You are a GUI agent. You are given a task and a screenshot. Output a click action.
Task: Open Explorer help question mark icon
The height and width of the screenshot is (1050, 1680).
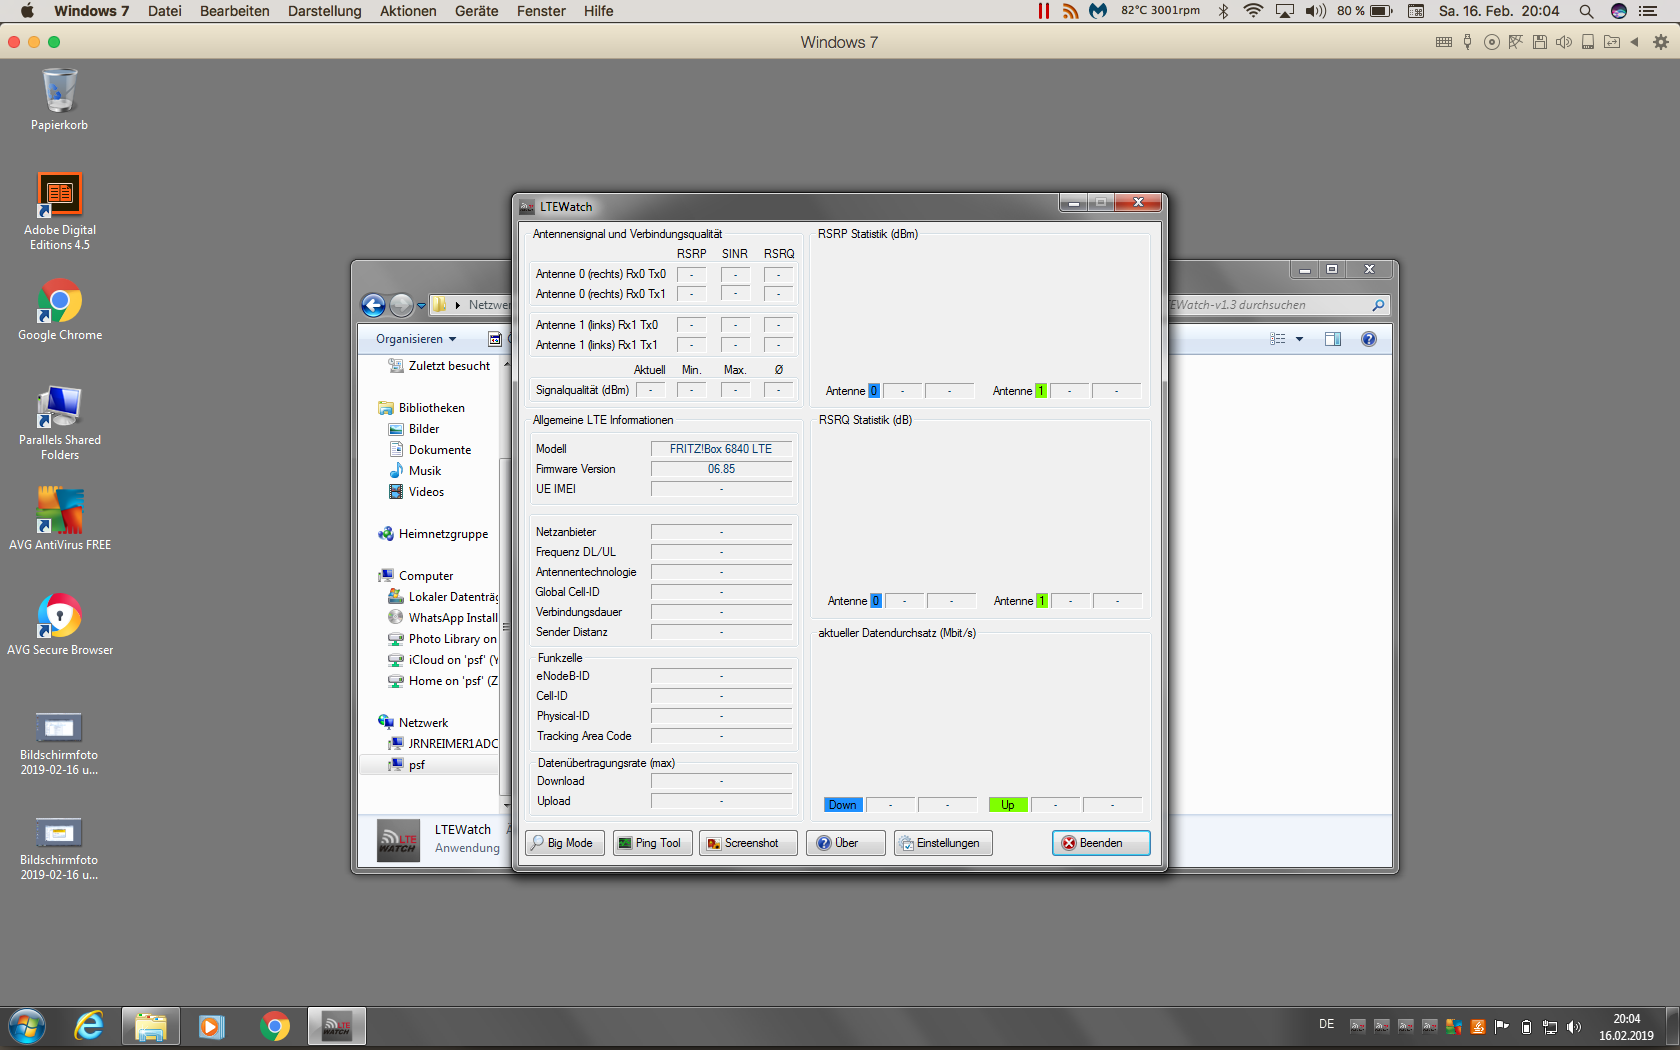(1369, 339)
